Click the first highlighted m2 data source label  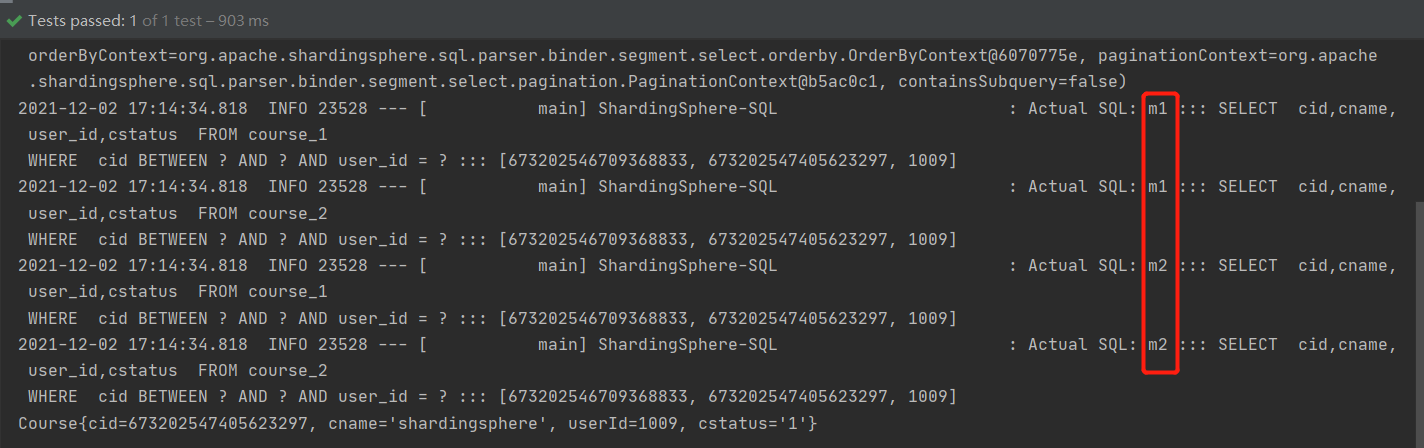[x=1158, y=266]
